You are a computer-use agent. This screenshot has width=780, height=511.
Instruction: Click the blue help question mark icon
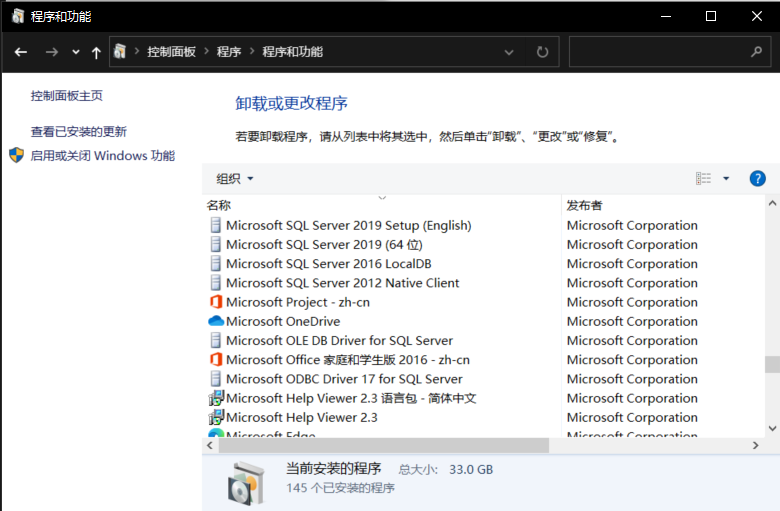(757, 178)
